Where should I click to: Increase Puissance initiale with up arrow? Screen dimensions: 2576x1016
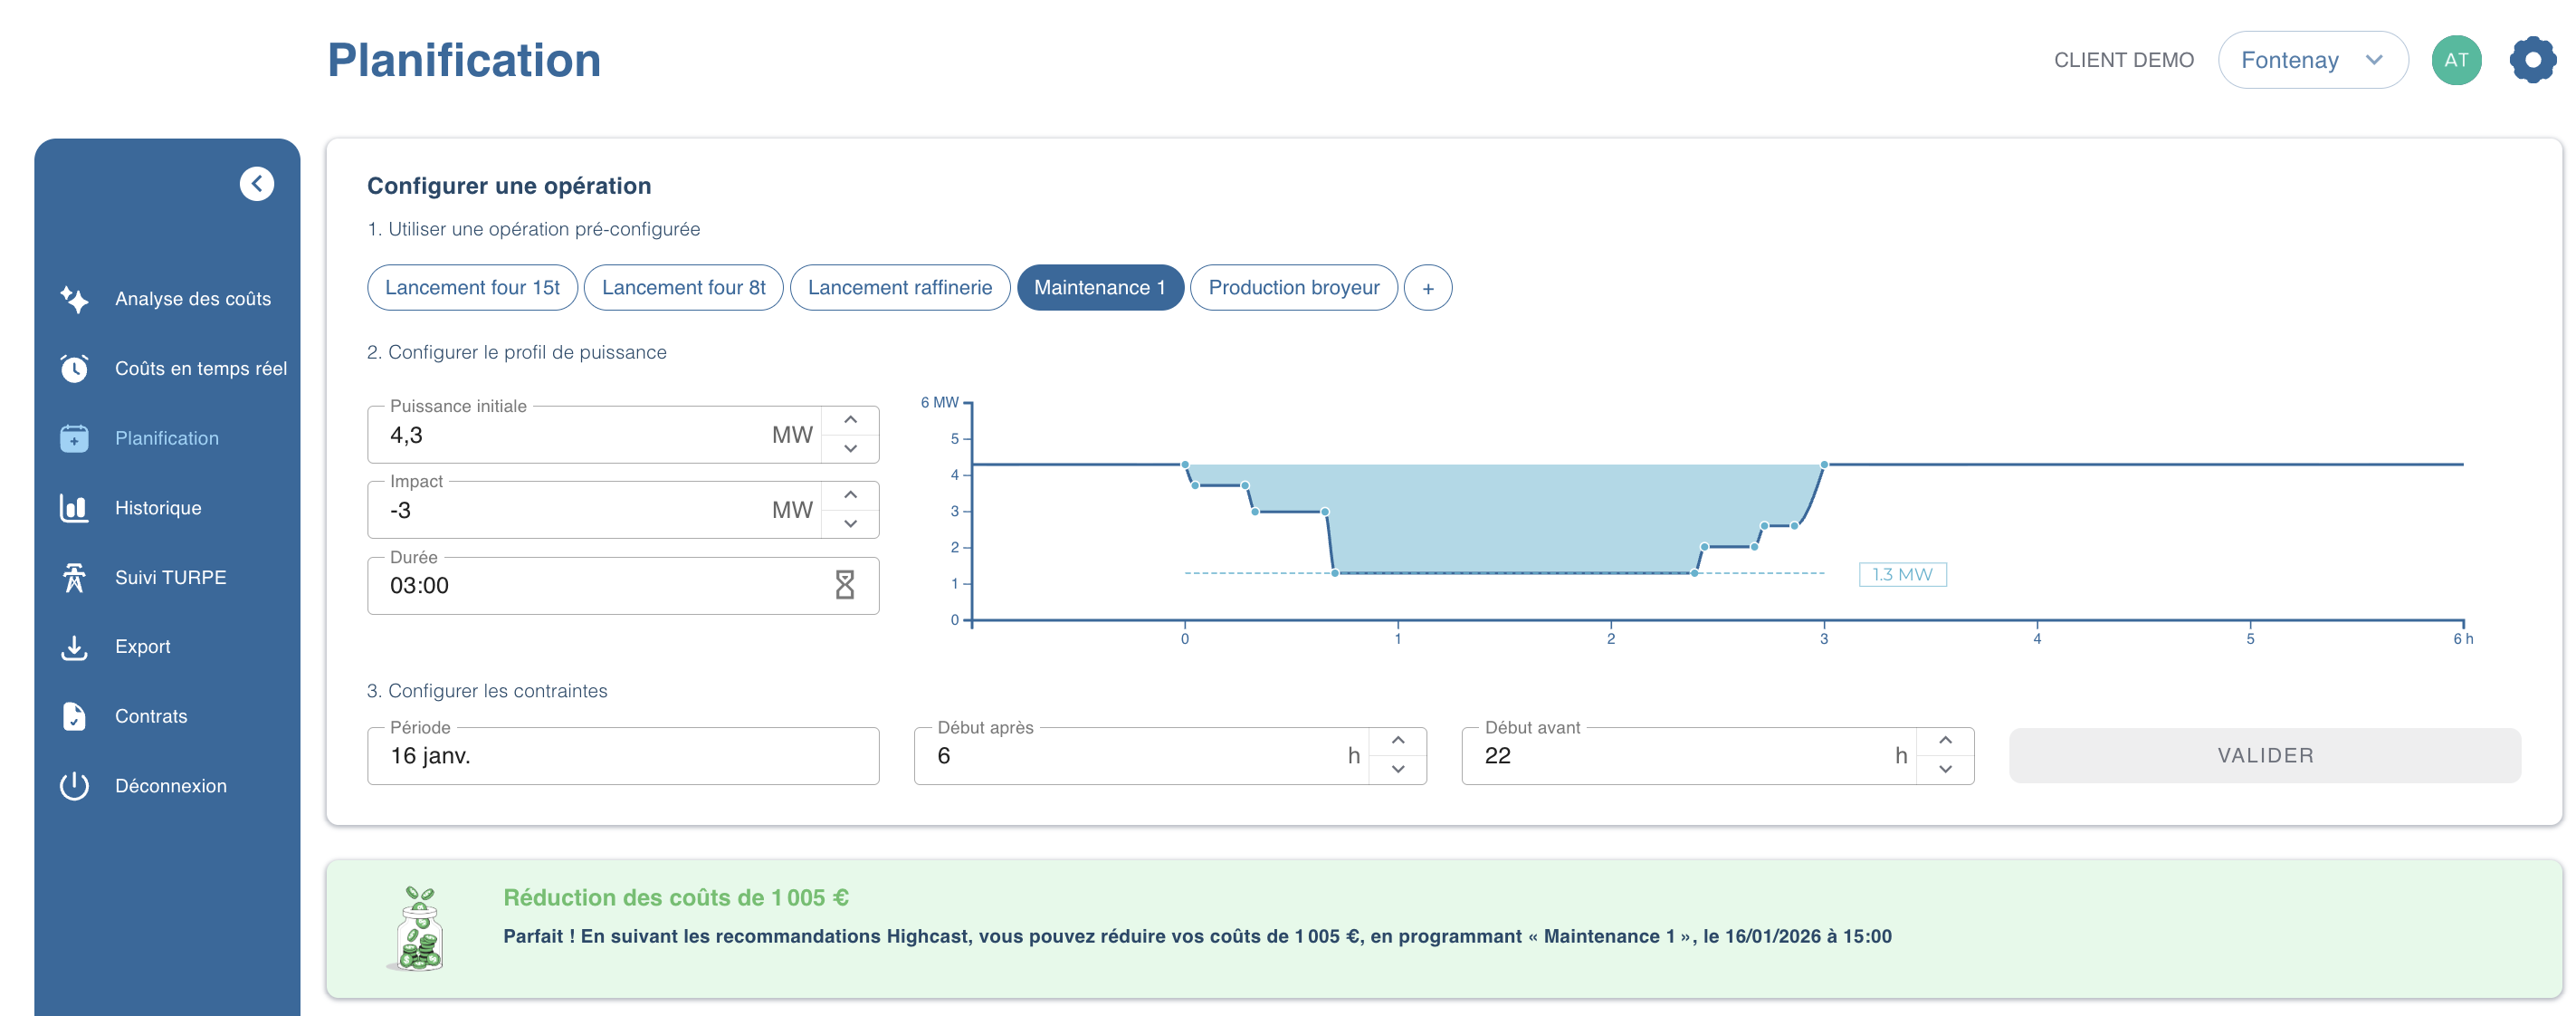tap(850, 420)
